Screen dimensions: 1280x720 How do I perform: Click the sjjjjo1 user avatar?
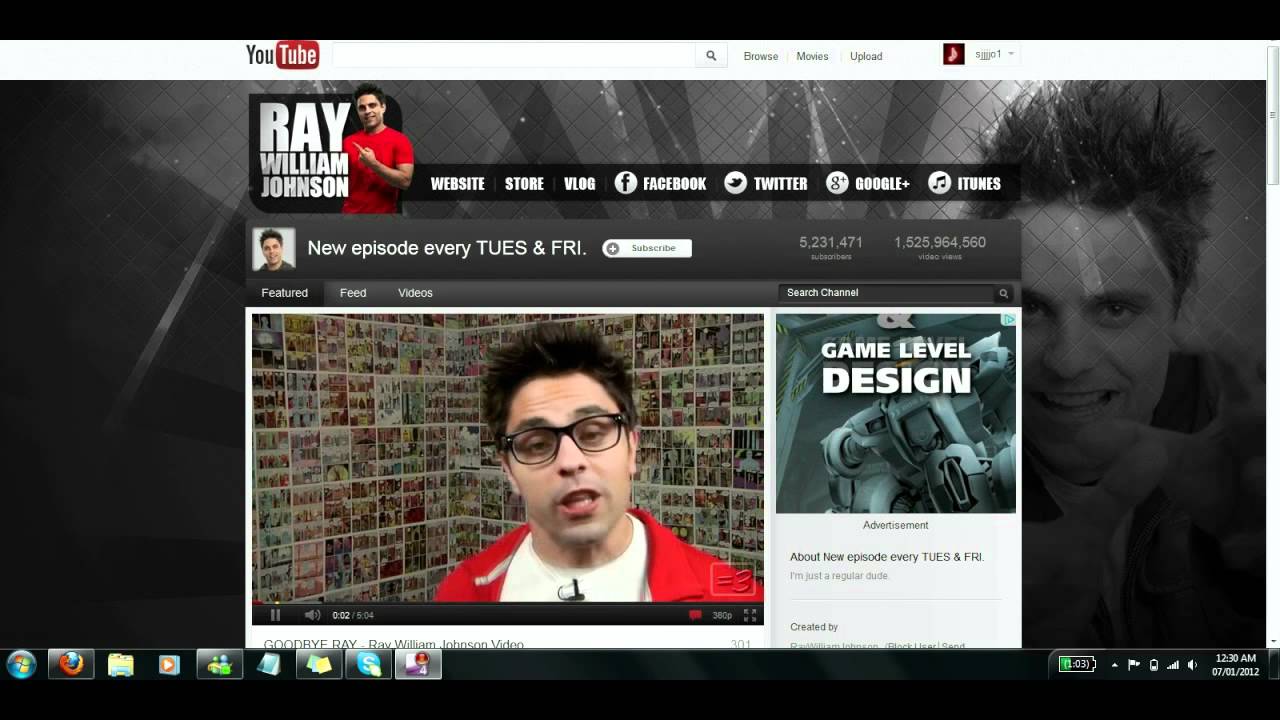click(953, 54)
